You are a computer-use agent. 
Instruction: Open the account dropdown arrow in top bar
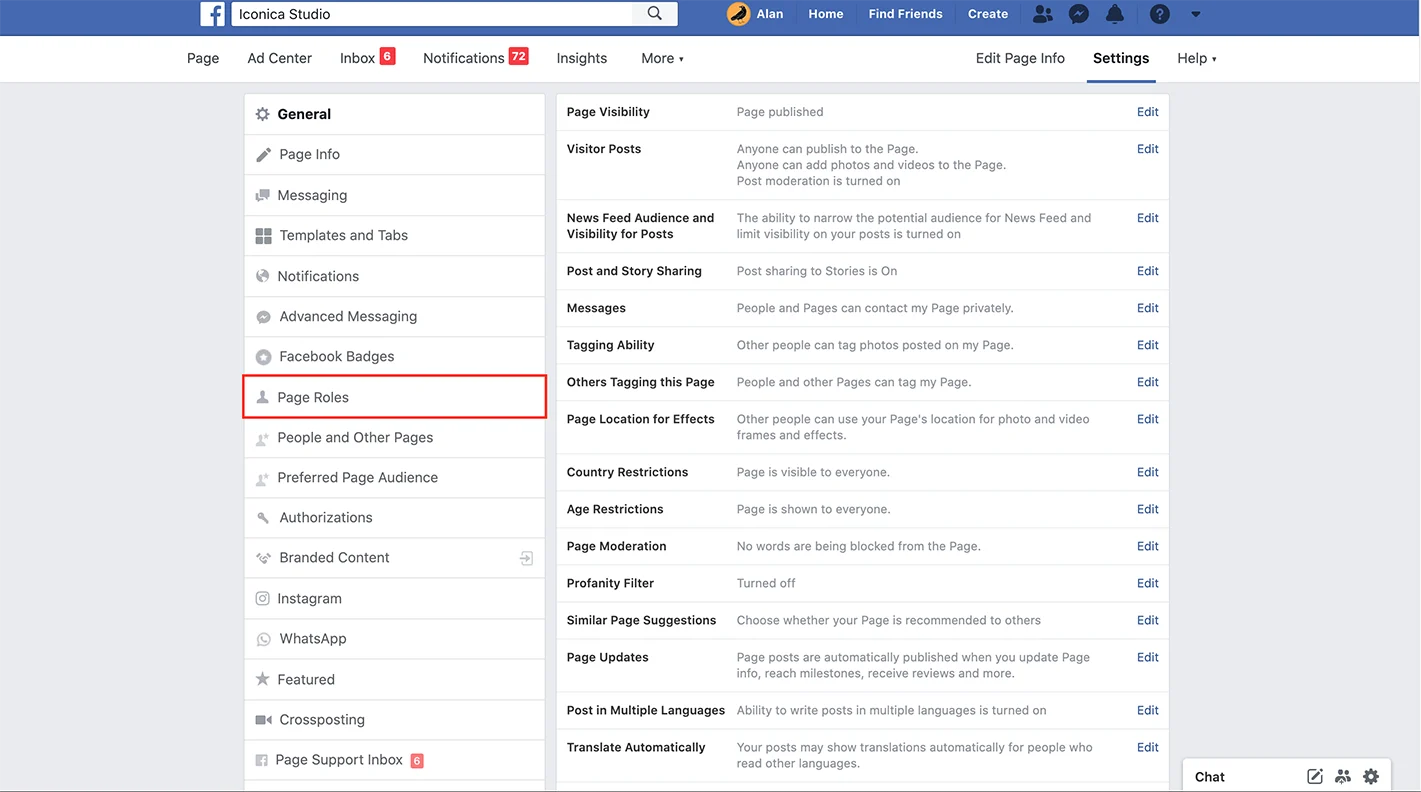[x=1196, y=14]
